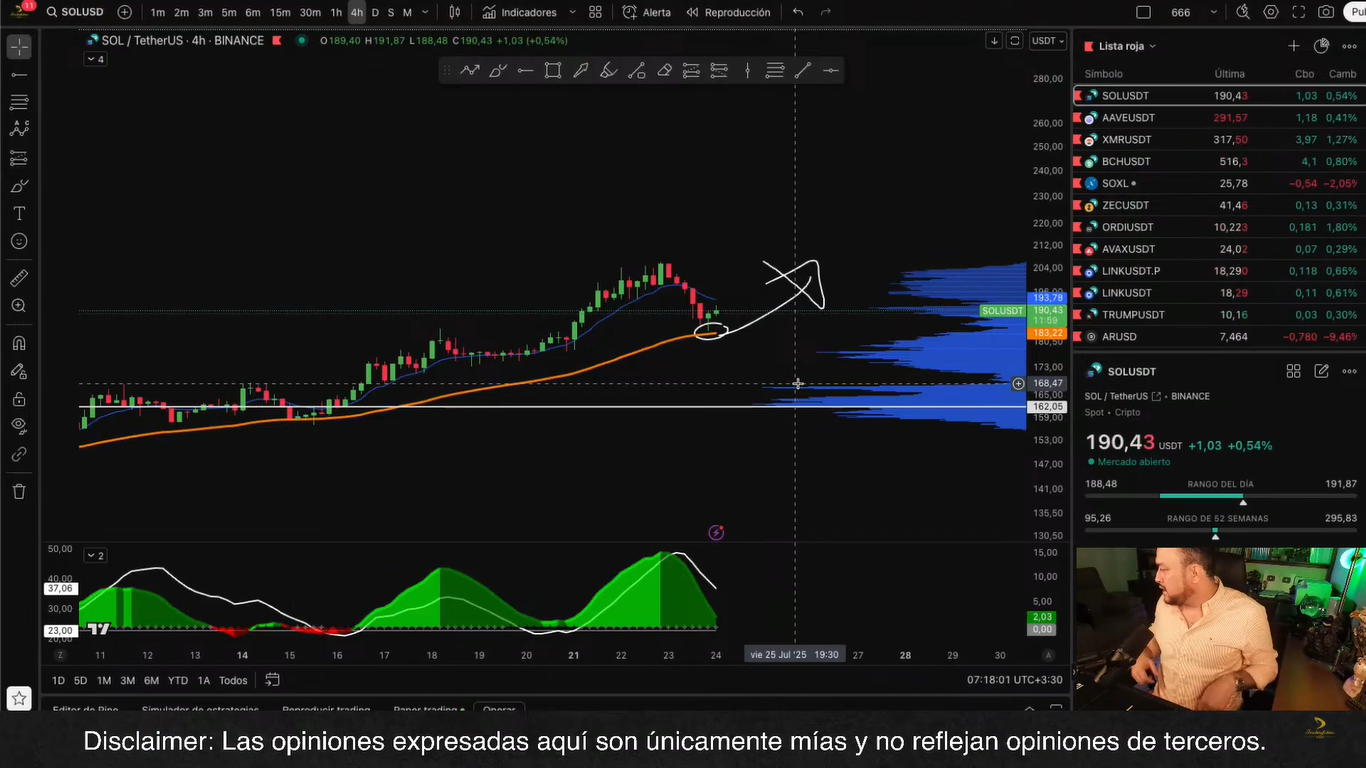This screenshot has width=1366, height=768.
Task: Select the 3M date range button
Action: [x=127, y=680]
